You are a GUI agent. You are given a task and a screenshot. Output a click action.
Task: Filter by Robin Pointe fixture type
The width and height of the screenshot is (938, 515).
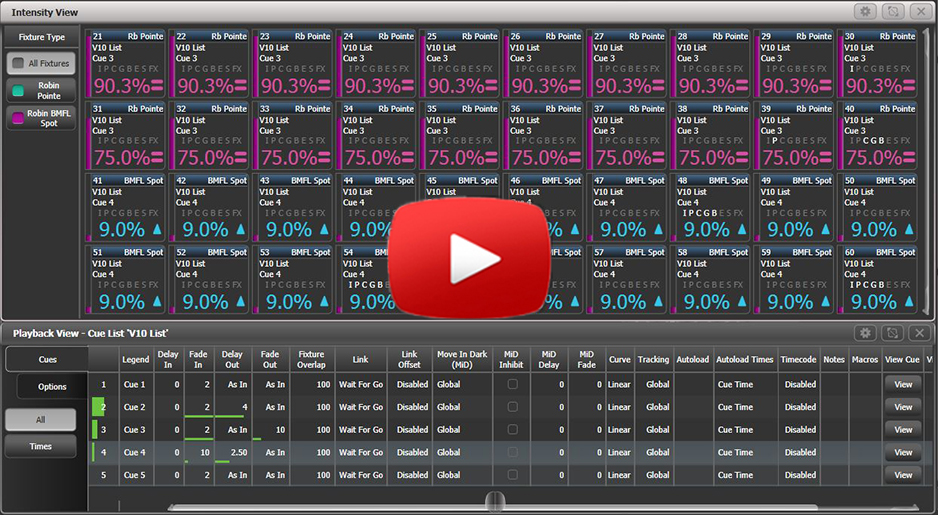point(42,91)
